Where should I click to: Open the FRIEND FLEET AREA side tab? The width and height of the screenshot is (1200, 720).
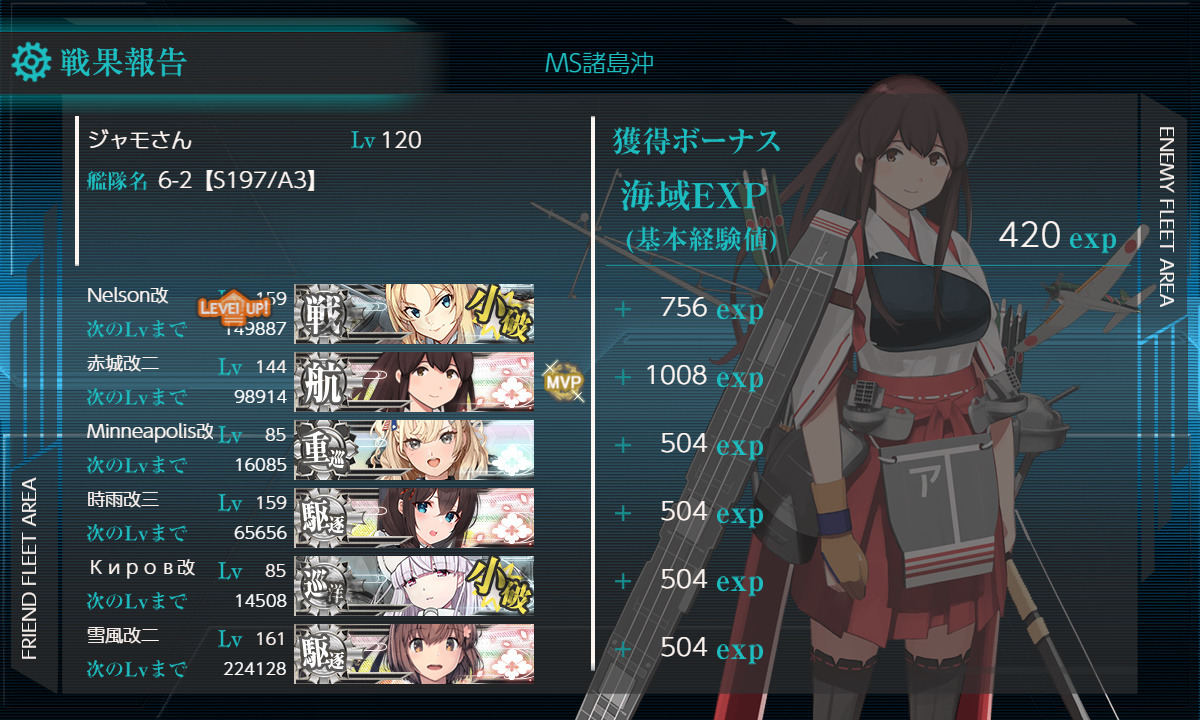[29, 569]
